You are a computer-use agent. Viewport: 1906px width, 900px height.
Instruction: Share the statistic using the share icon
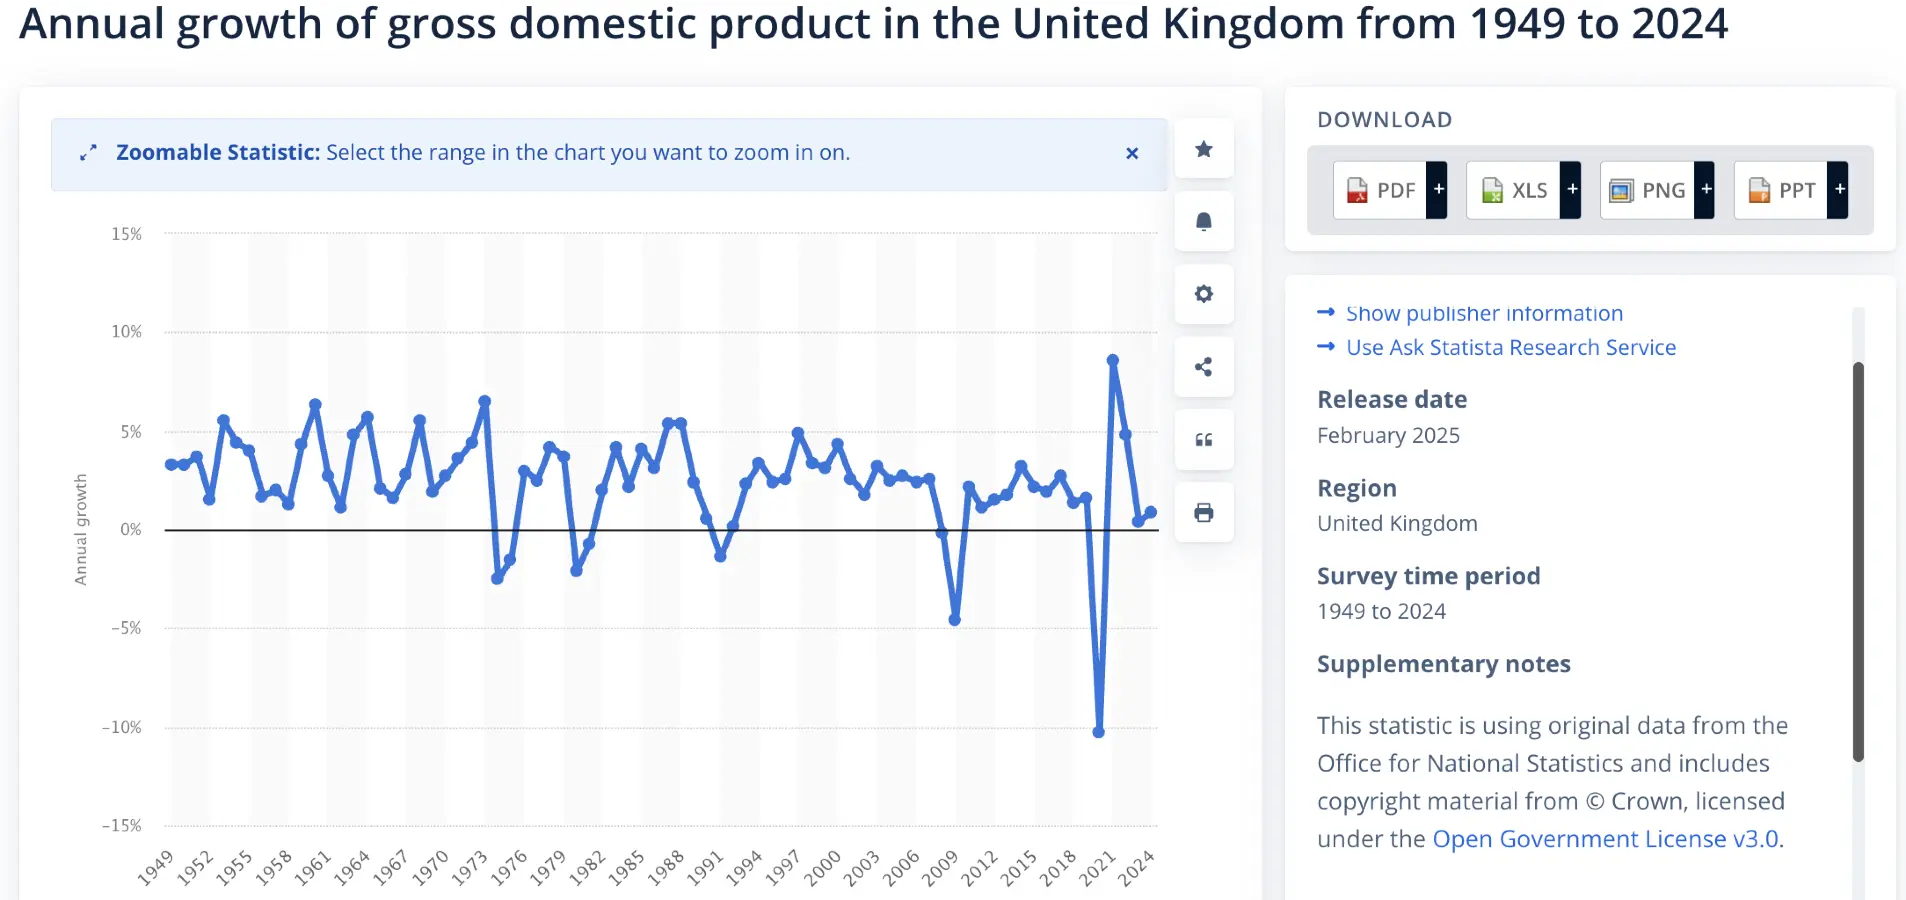click(1204, 367)
